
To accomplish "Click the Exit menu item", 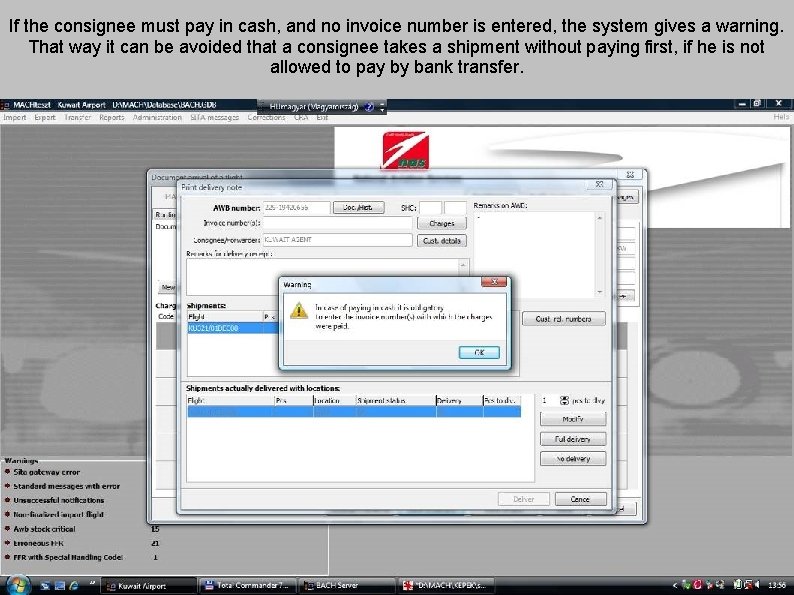I will coord(322,117).
